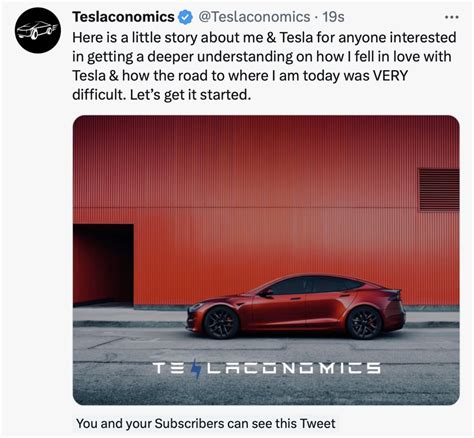Click the dark doorway in the photo
474x438 pixels.
(103, 265)
